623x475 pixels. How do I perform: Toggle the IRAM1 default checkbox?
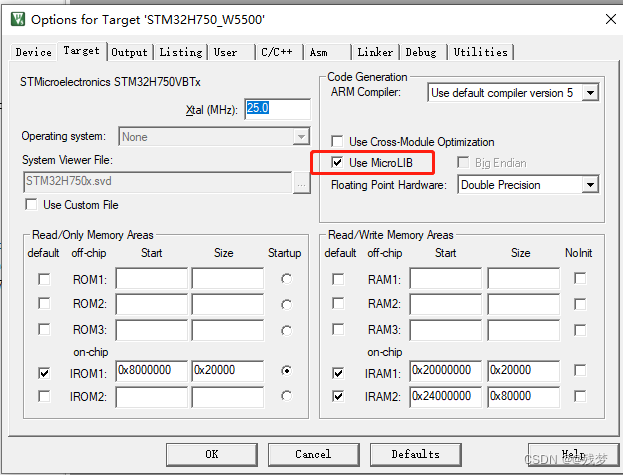click(338, 373)
